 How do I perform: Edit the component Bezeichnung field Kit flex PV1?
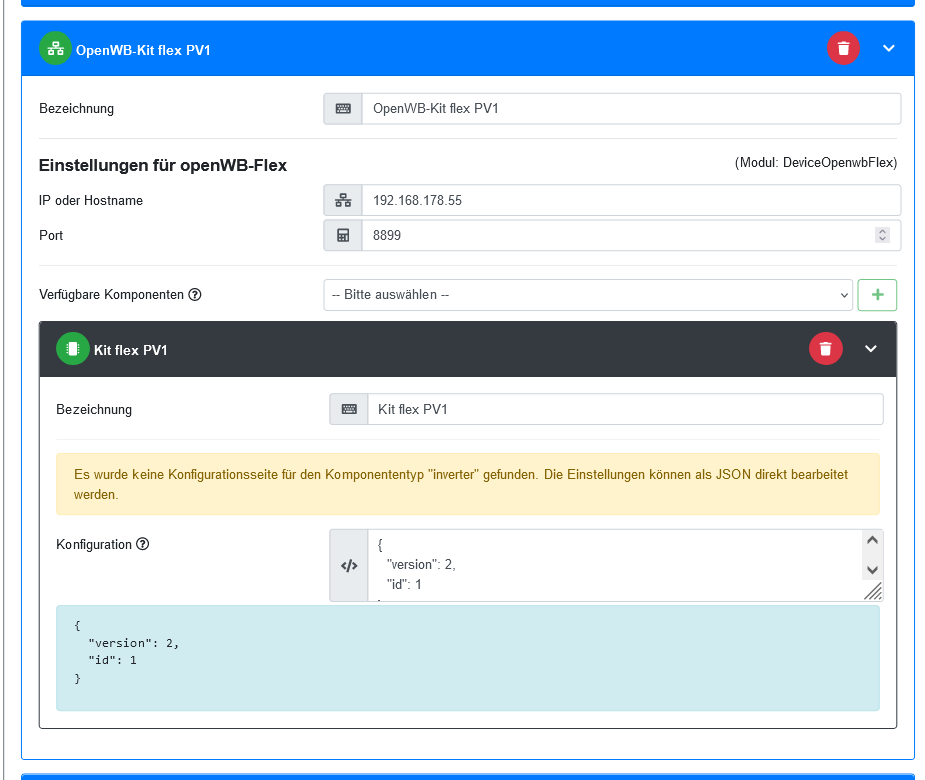625,409
